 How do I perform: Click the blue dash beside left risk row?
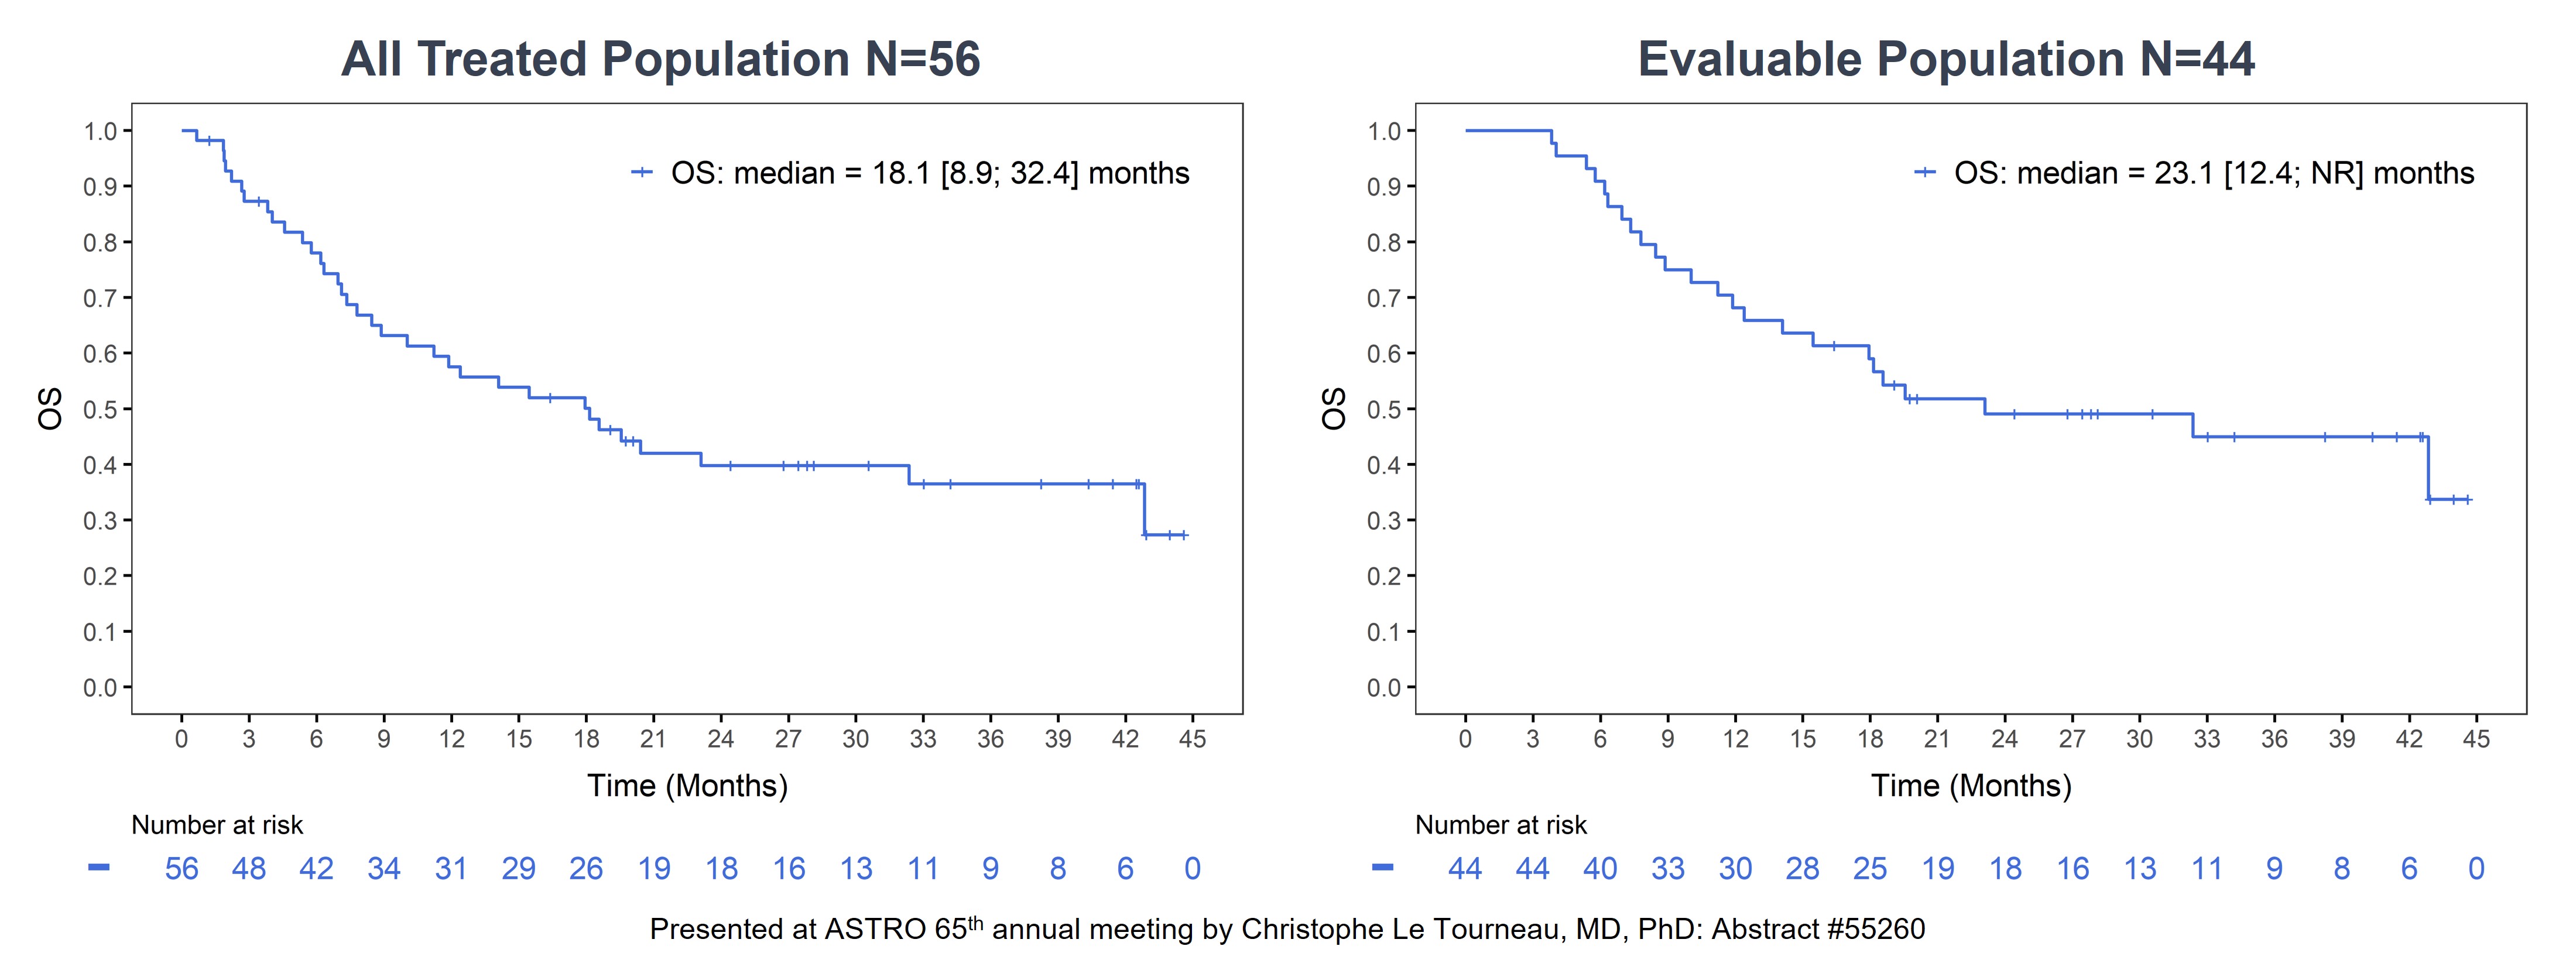(99, 868)
